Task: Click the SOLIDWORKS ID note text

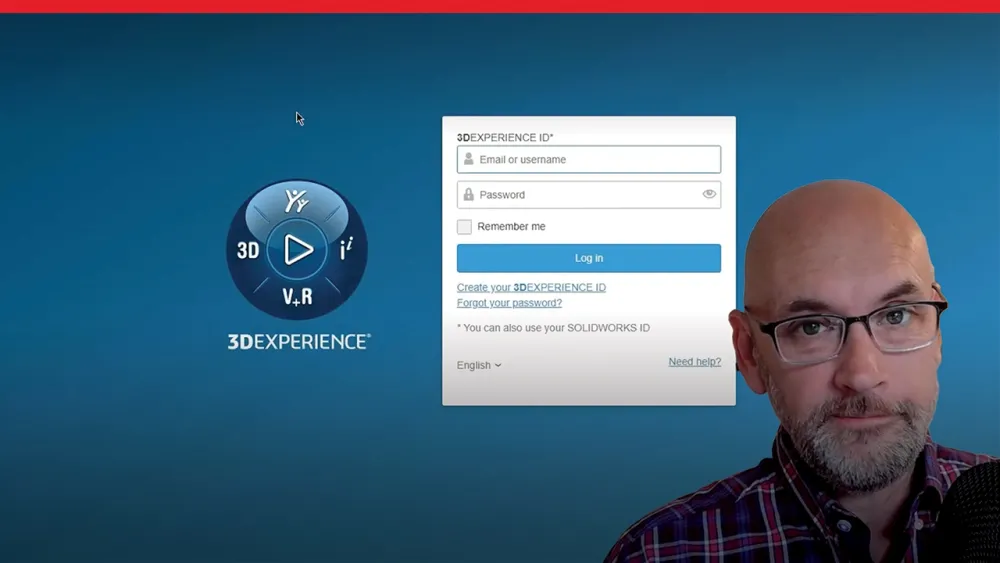Action: tap(554, 328)
